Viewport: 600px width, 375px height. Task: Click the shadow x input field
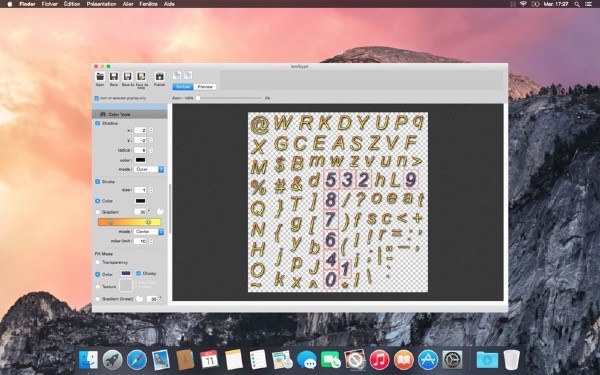pyautogui.click(x=140, y=130)
